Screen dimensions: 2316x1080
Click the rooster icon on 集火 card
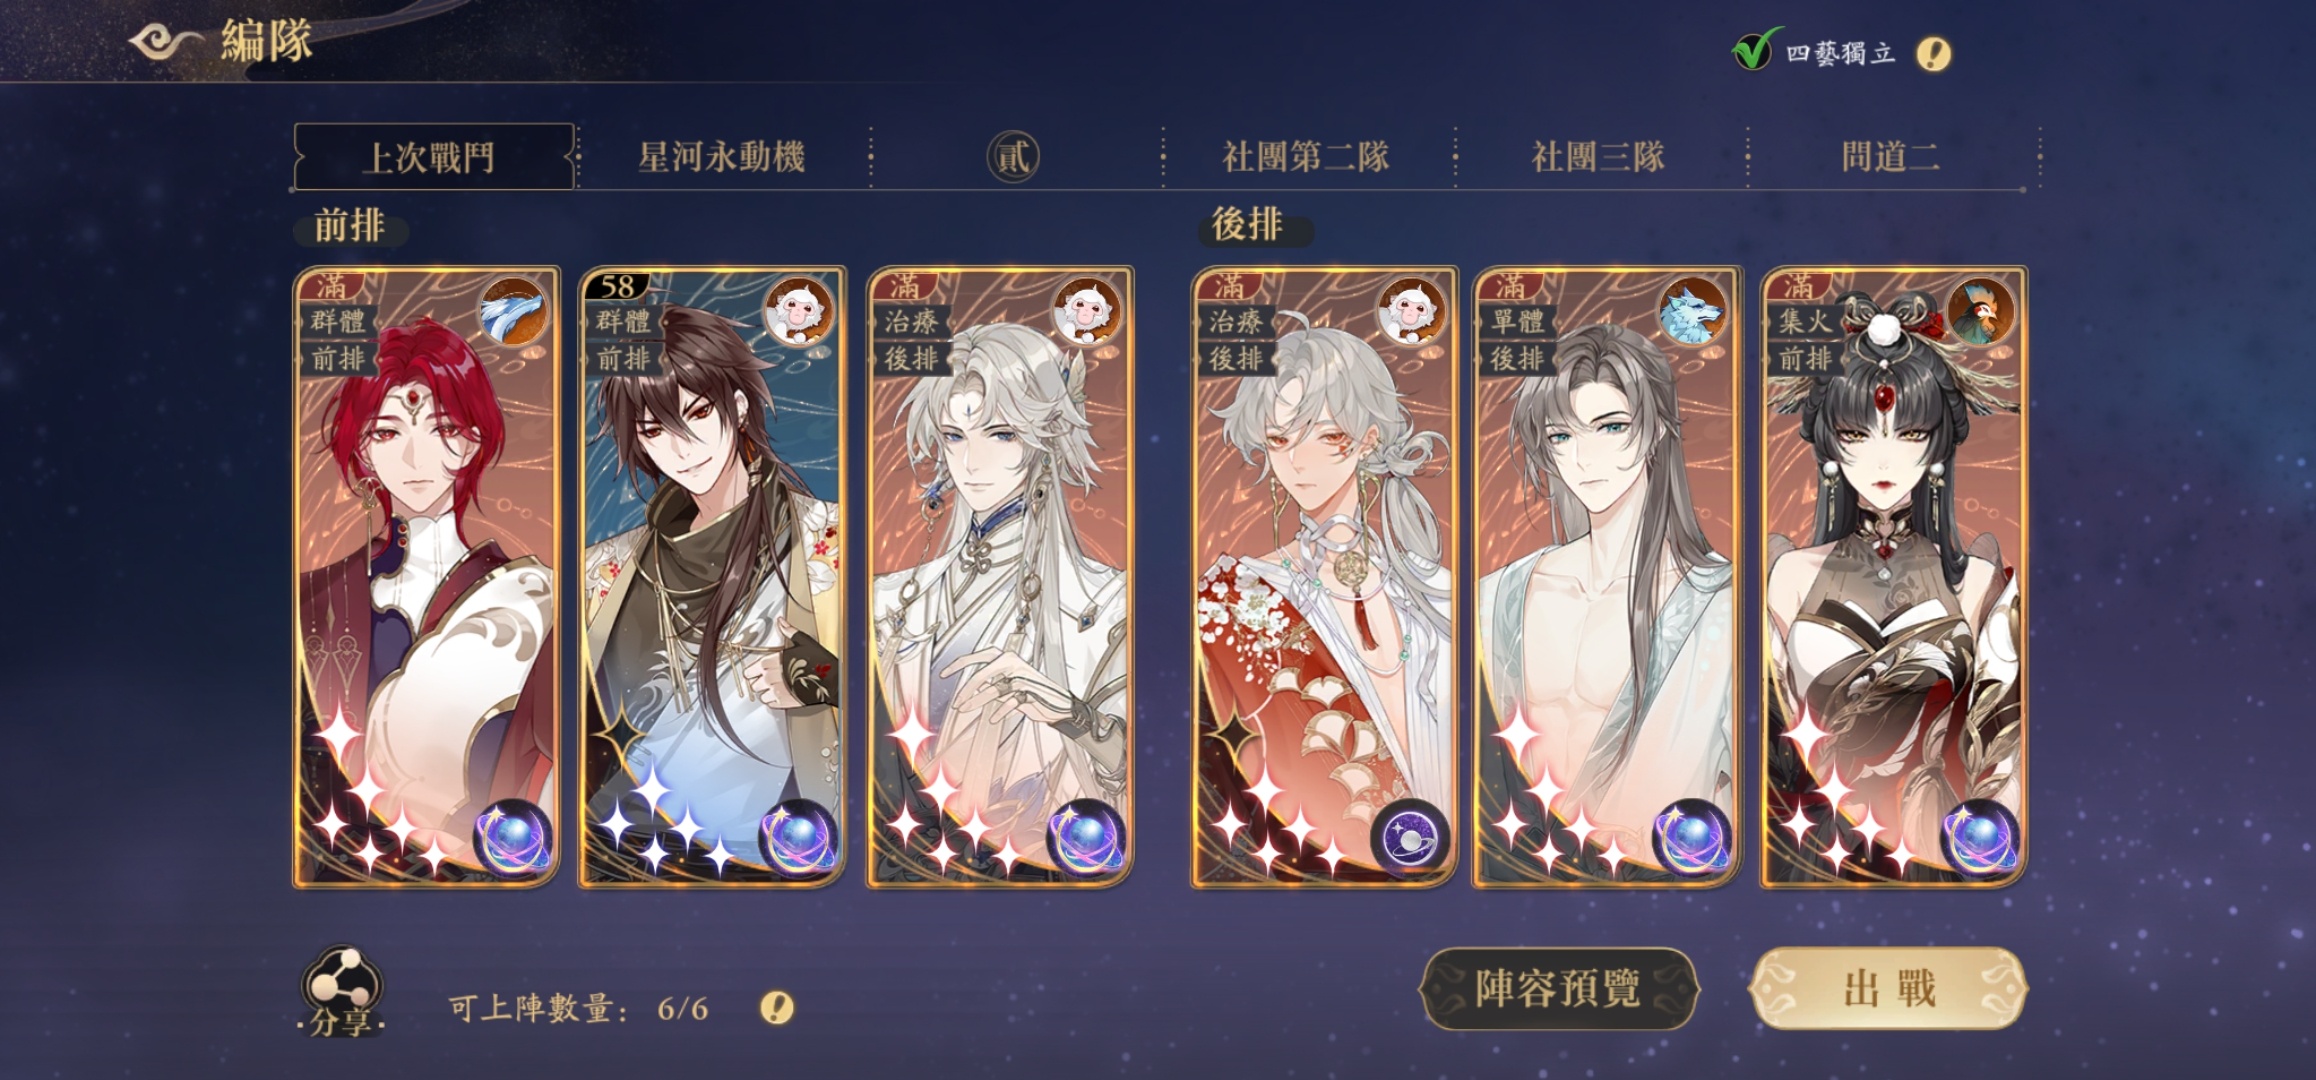pyautogui.click(x=1980, y=313)
